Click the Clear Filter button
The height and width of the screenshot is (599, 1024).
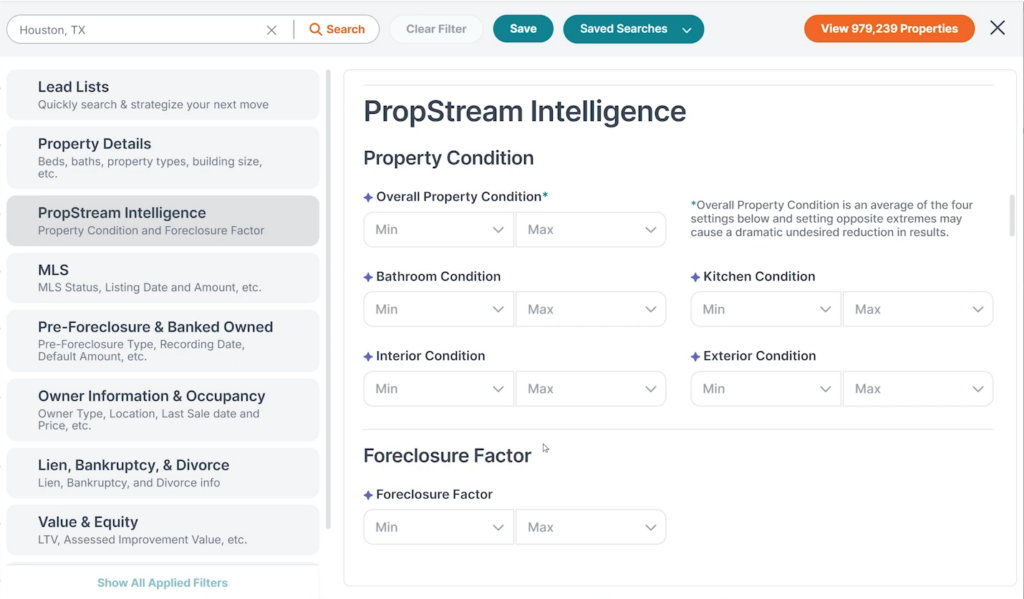436,29
